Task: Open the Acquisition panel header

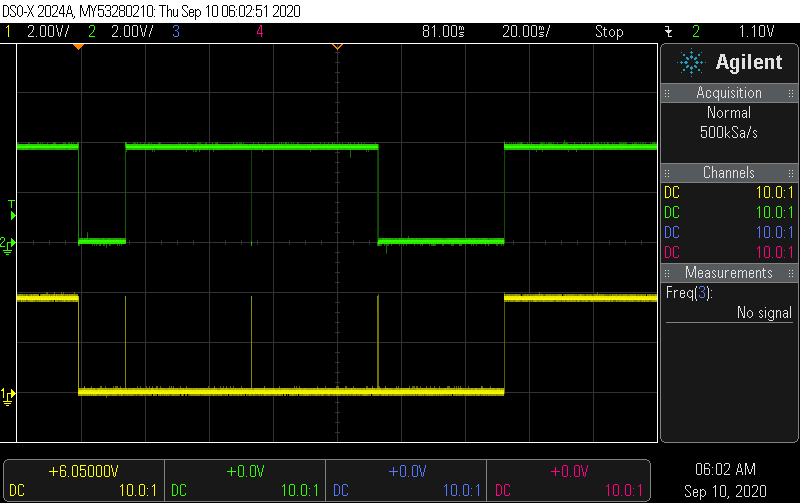Action: [729, 93]
